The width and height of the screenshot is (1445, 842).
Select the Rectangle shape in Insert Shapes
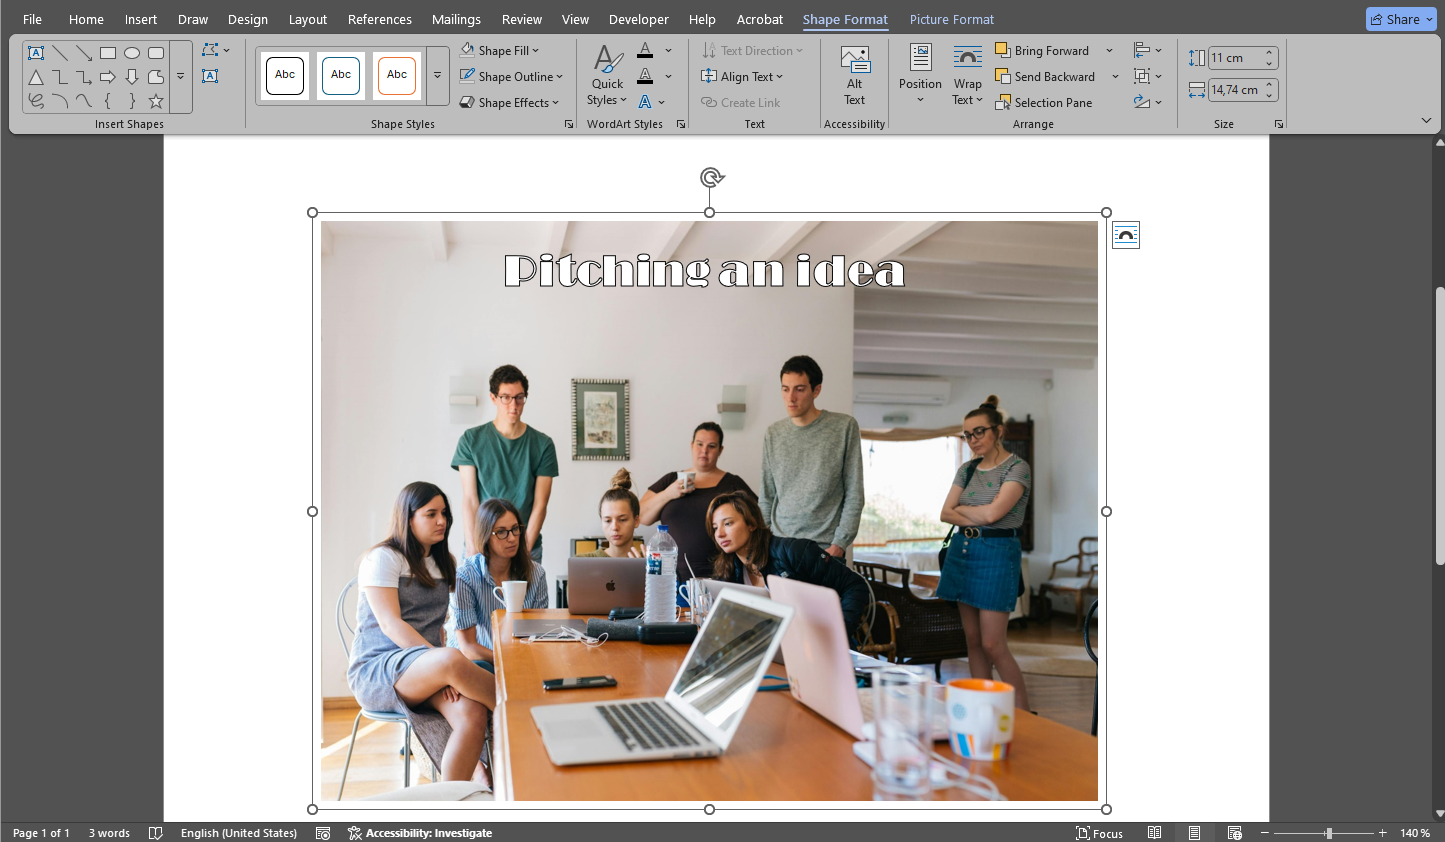point(107,53)
